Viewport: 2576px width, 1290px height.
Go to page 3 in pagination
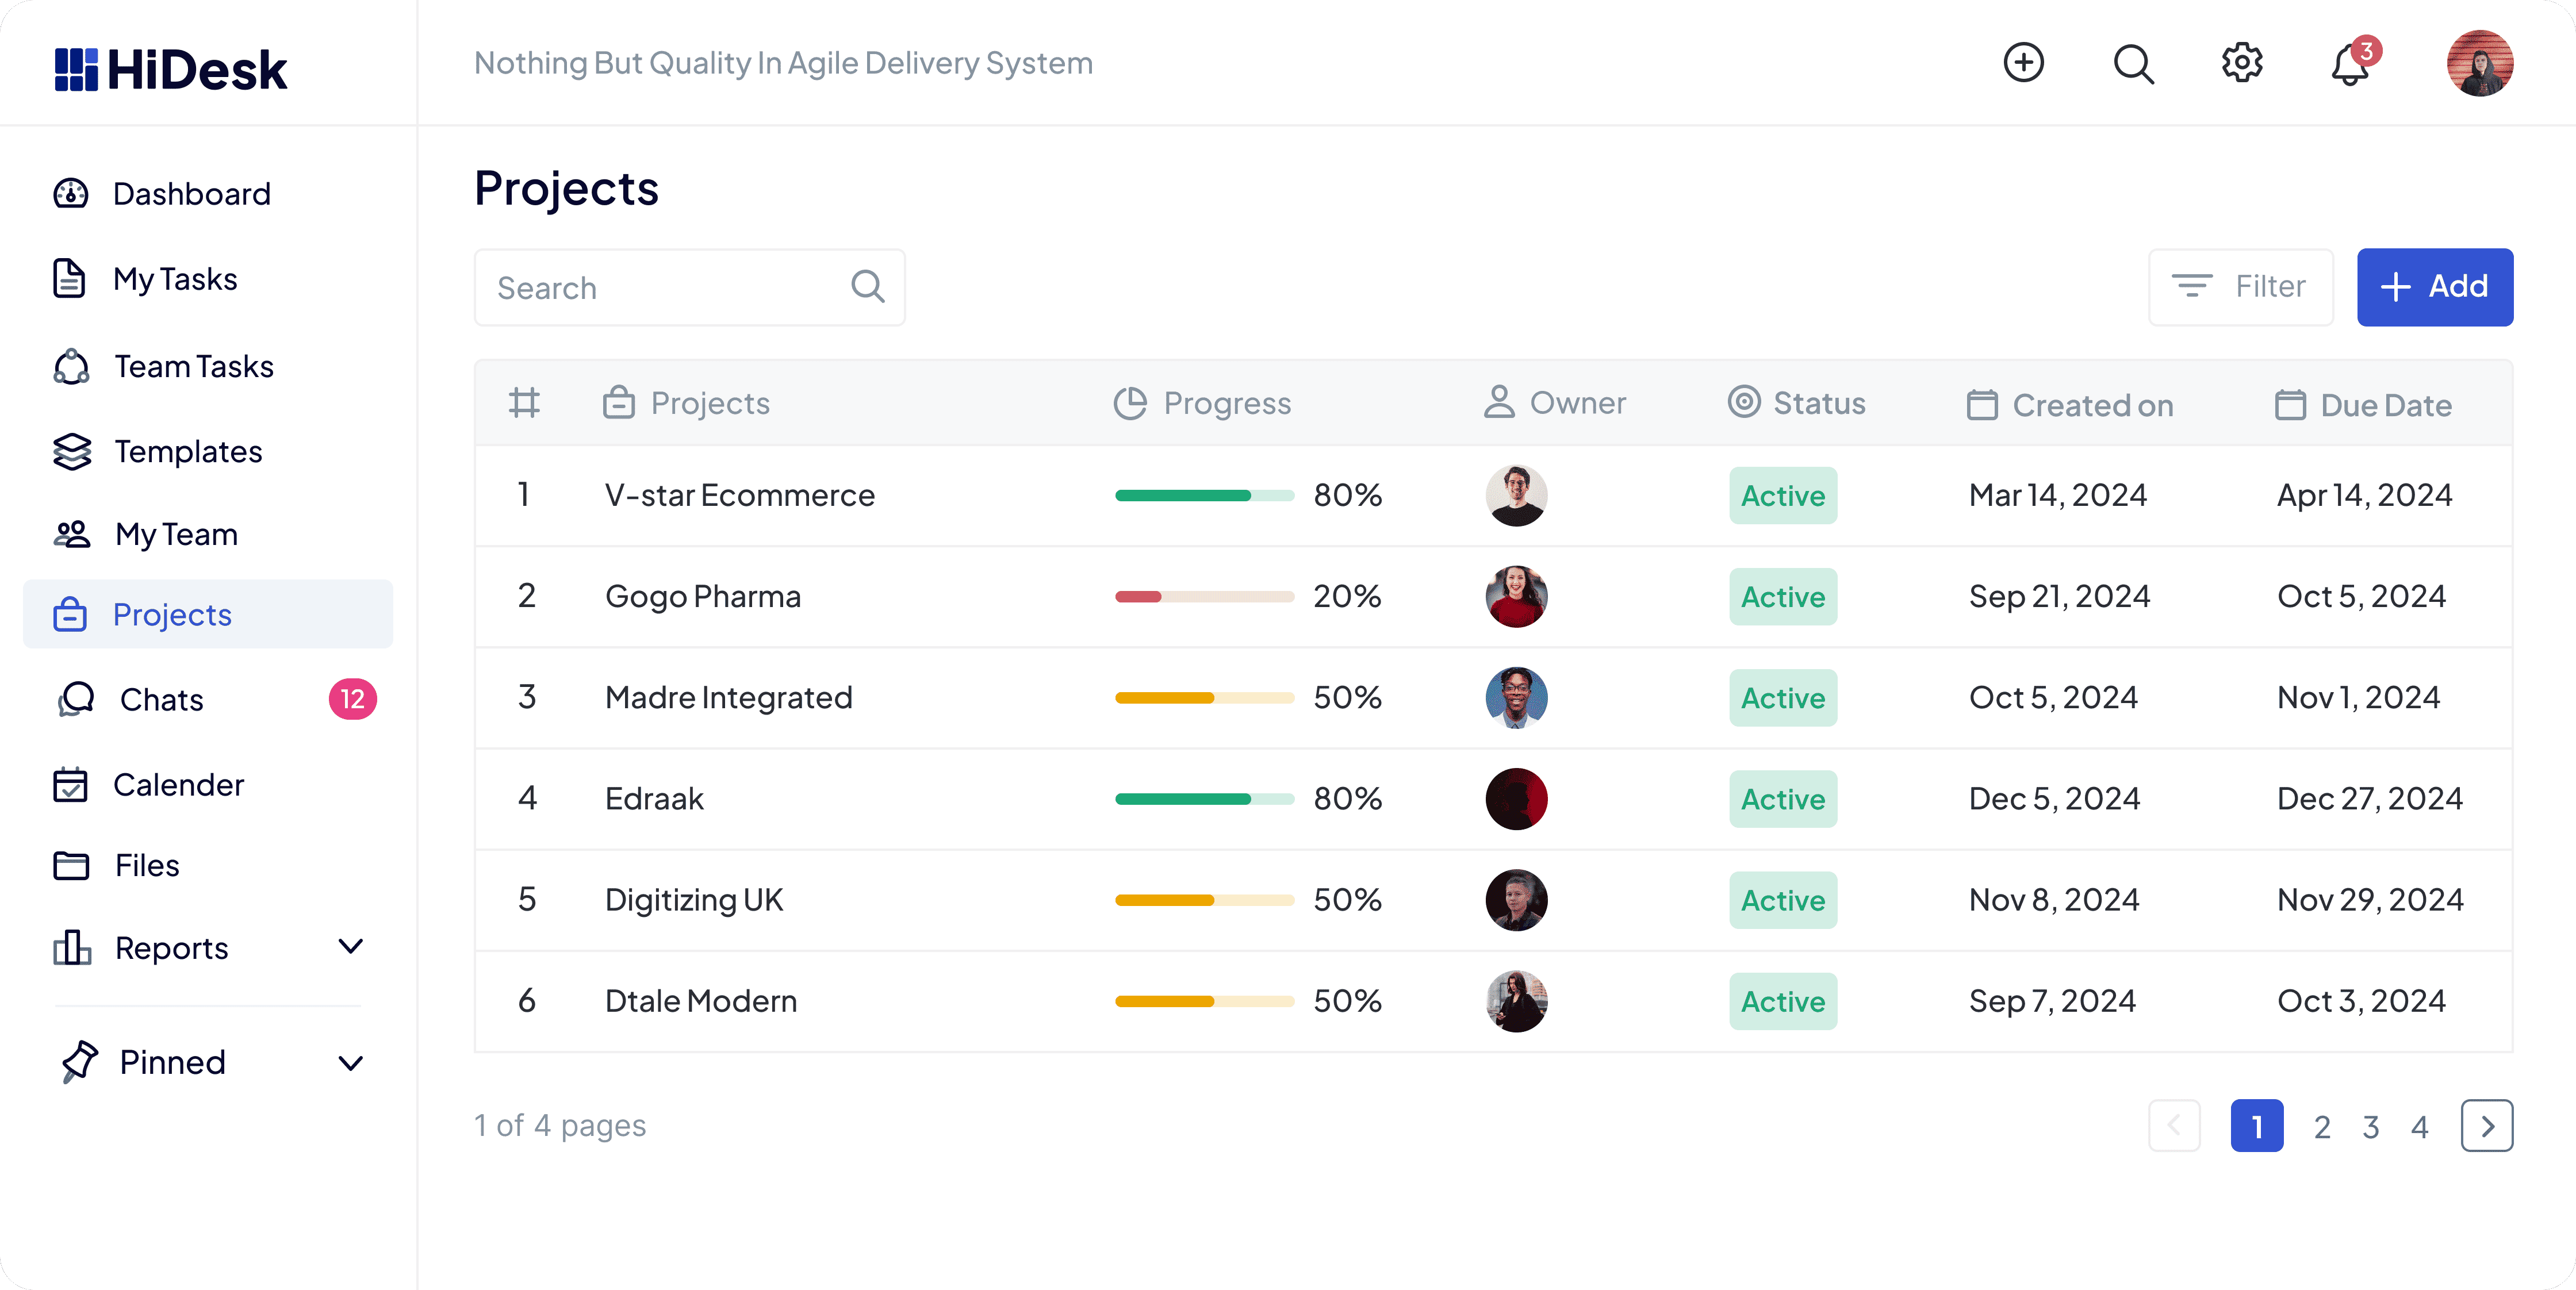click(2370, 1127)
